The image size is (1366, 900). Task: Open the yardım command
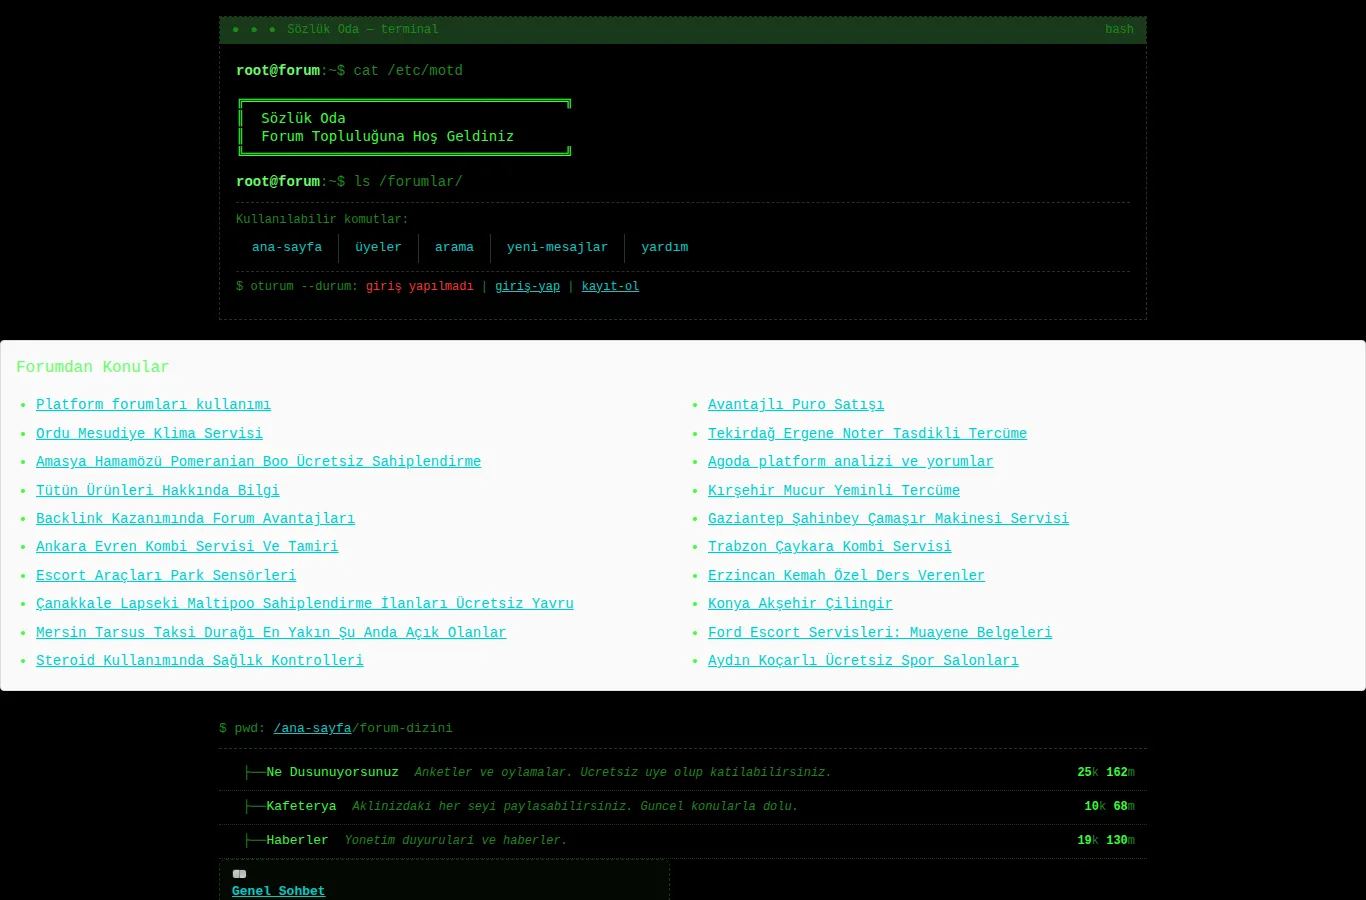click(x=664, y=247)
